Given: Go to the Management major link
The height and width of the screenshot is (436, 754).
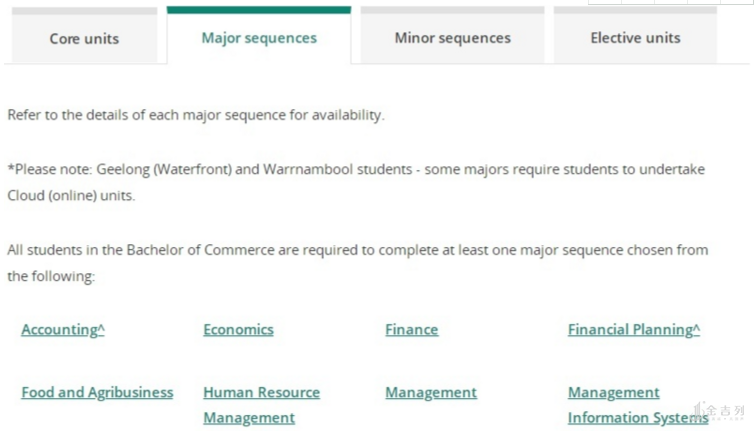Looking at the screenshot, I should (431, 393).
